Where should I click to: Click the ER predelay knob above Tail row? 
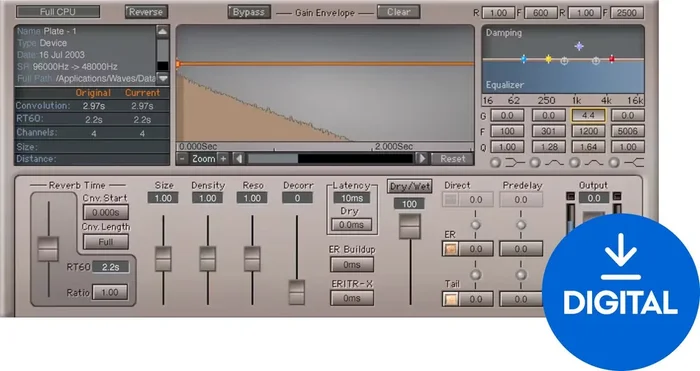pos(521,274)
